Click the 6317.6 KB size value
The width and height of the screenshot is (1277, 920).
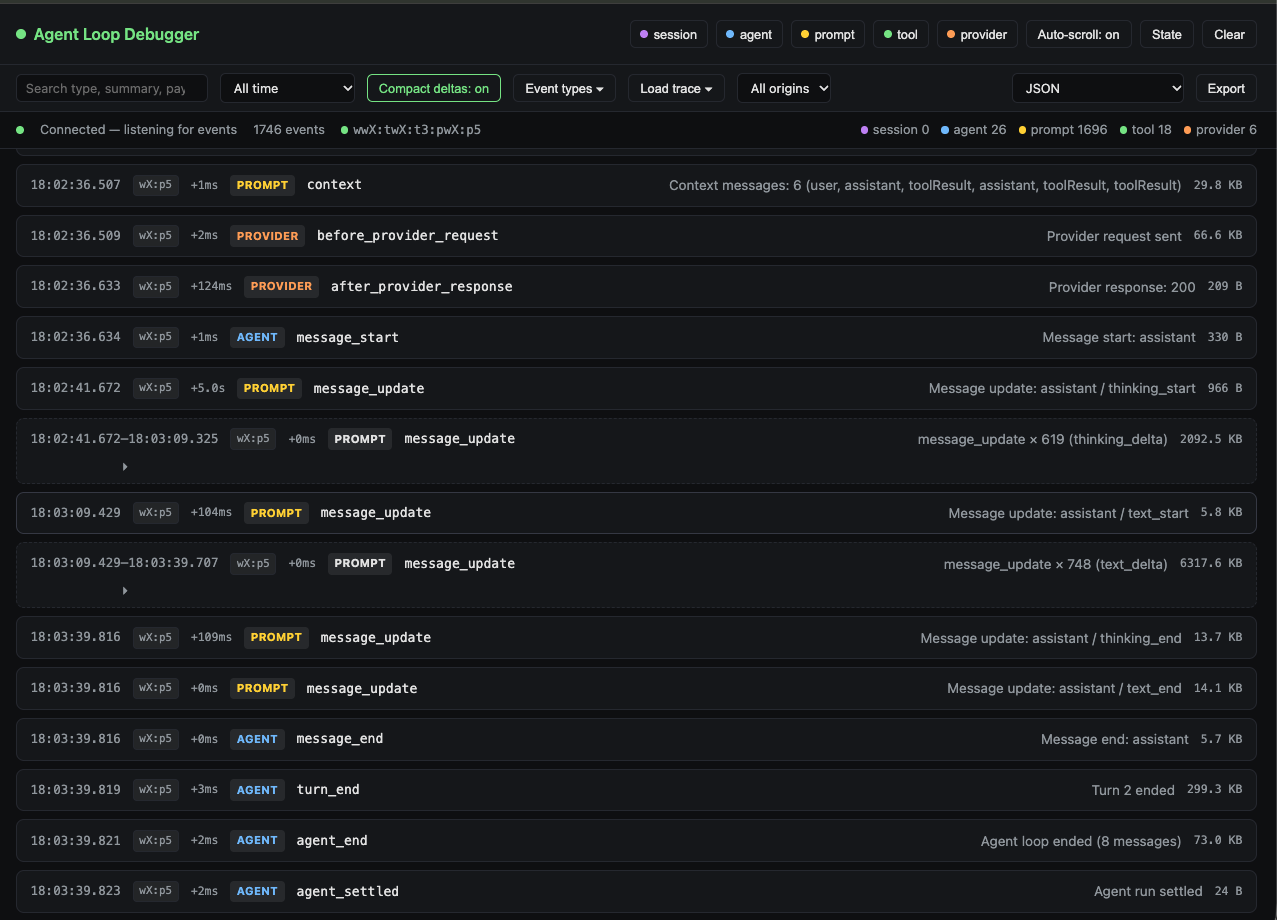[1211, 563]
